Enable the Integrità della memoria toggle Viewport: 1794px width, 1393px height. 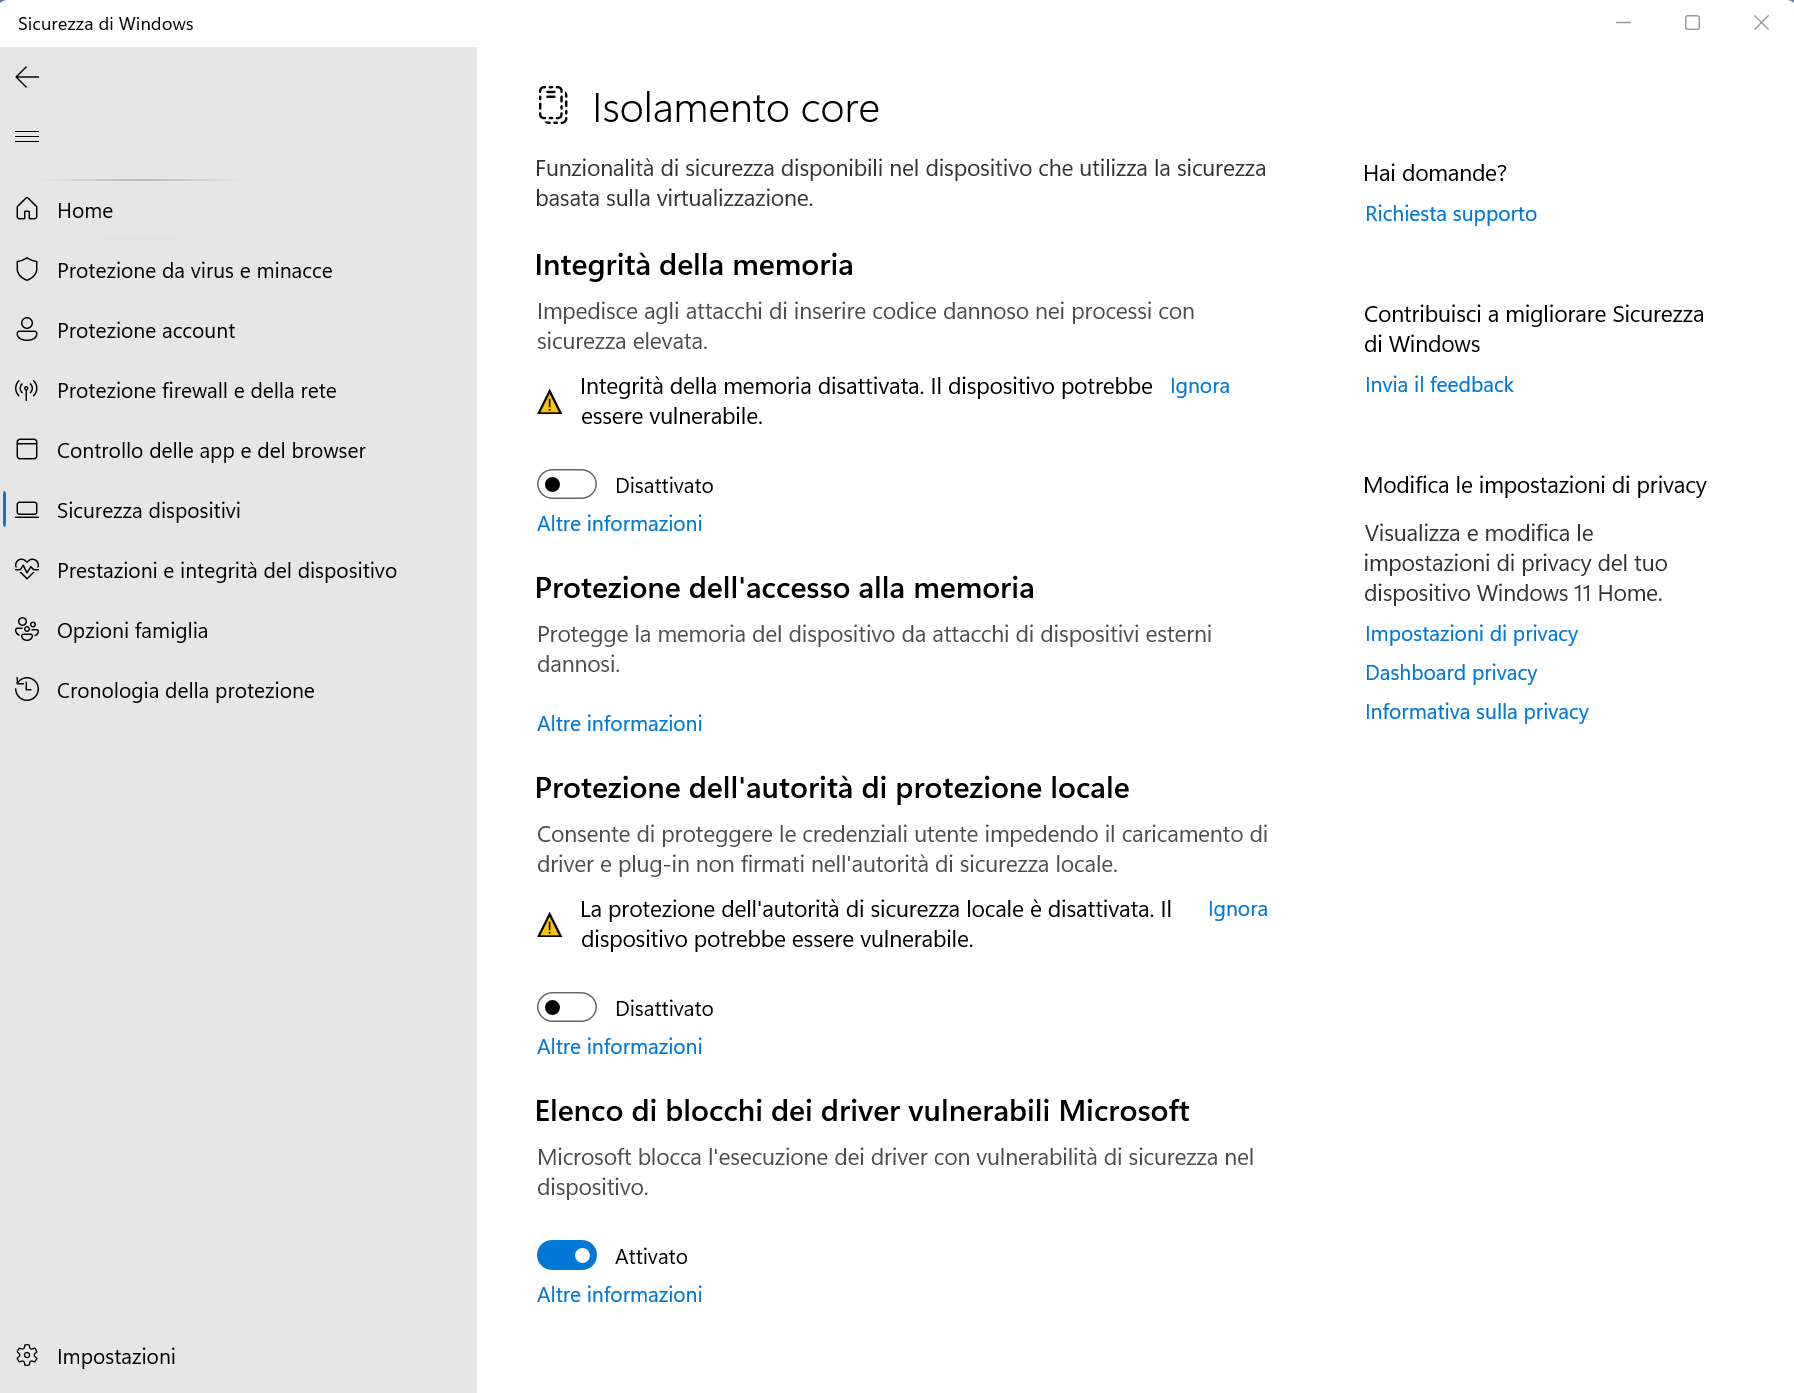point(567,485)
